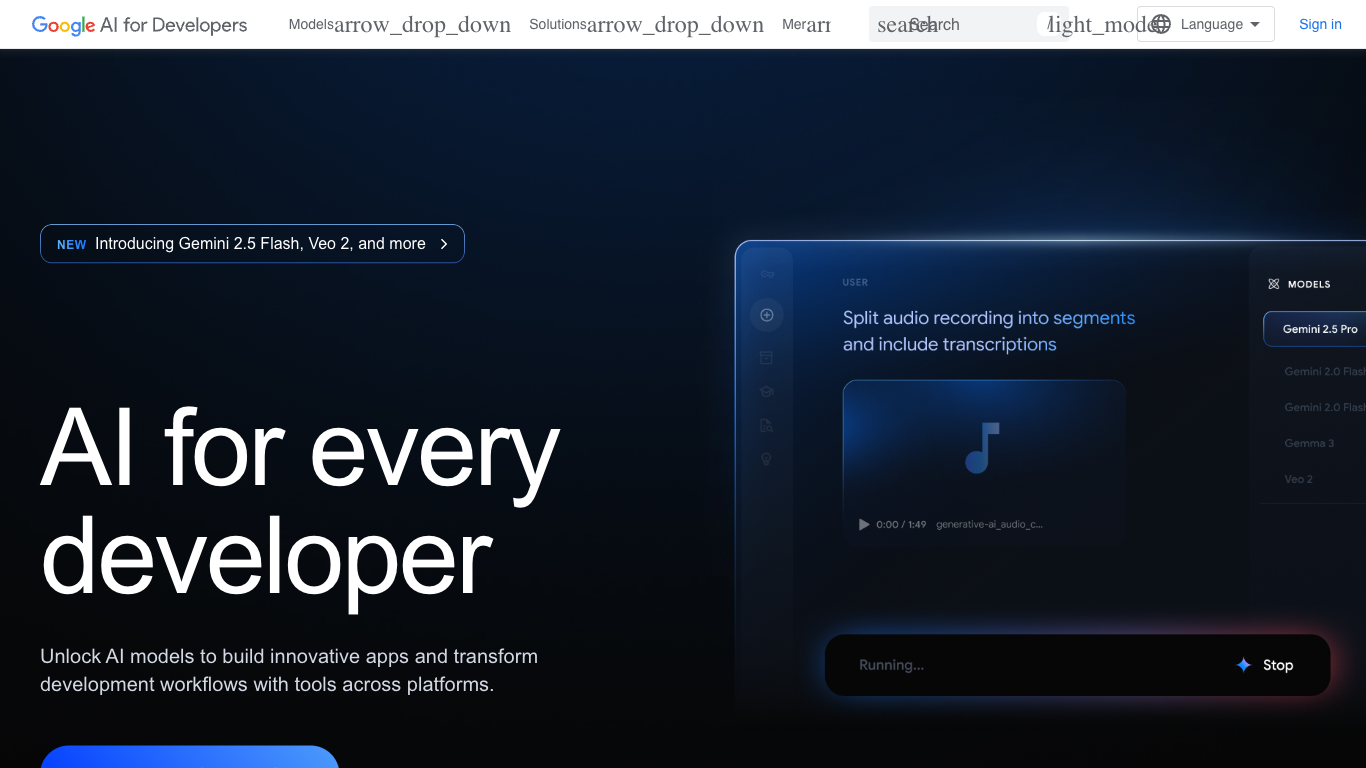
Task: Click the NEW badge label
Action: [x=71, y=245]
